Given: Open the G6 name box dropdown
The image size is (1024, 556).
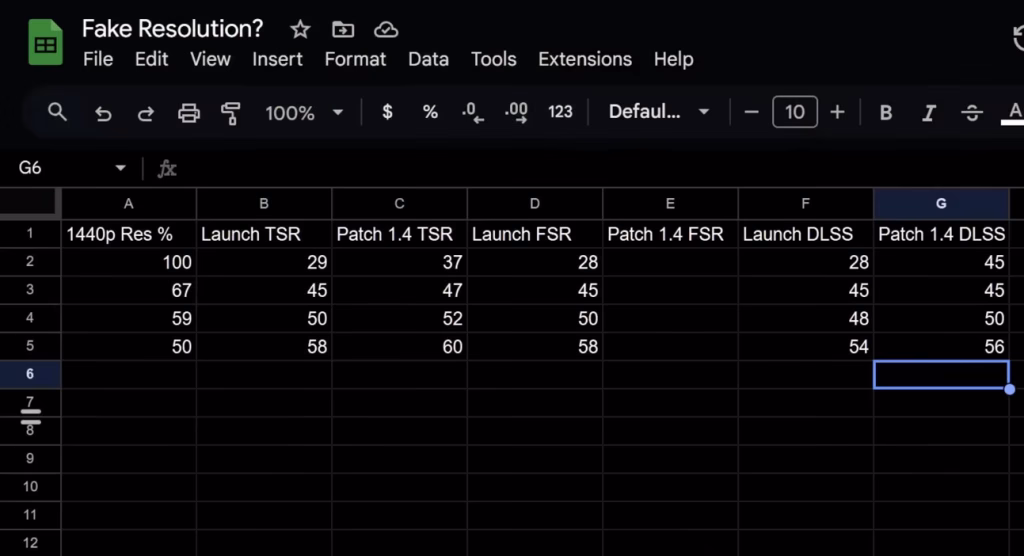Looking at the screenshot, I should [121, 168].
